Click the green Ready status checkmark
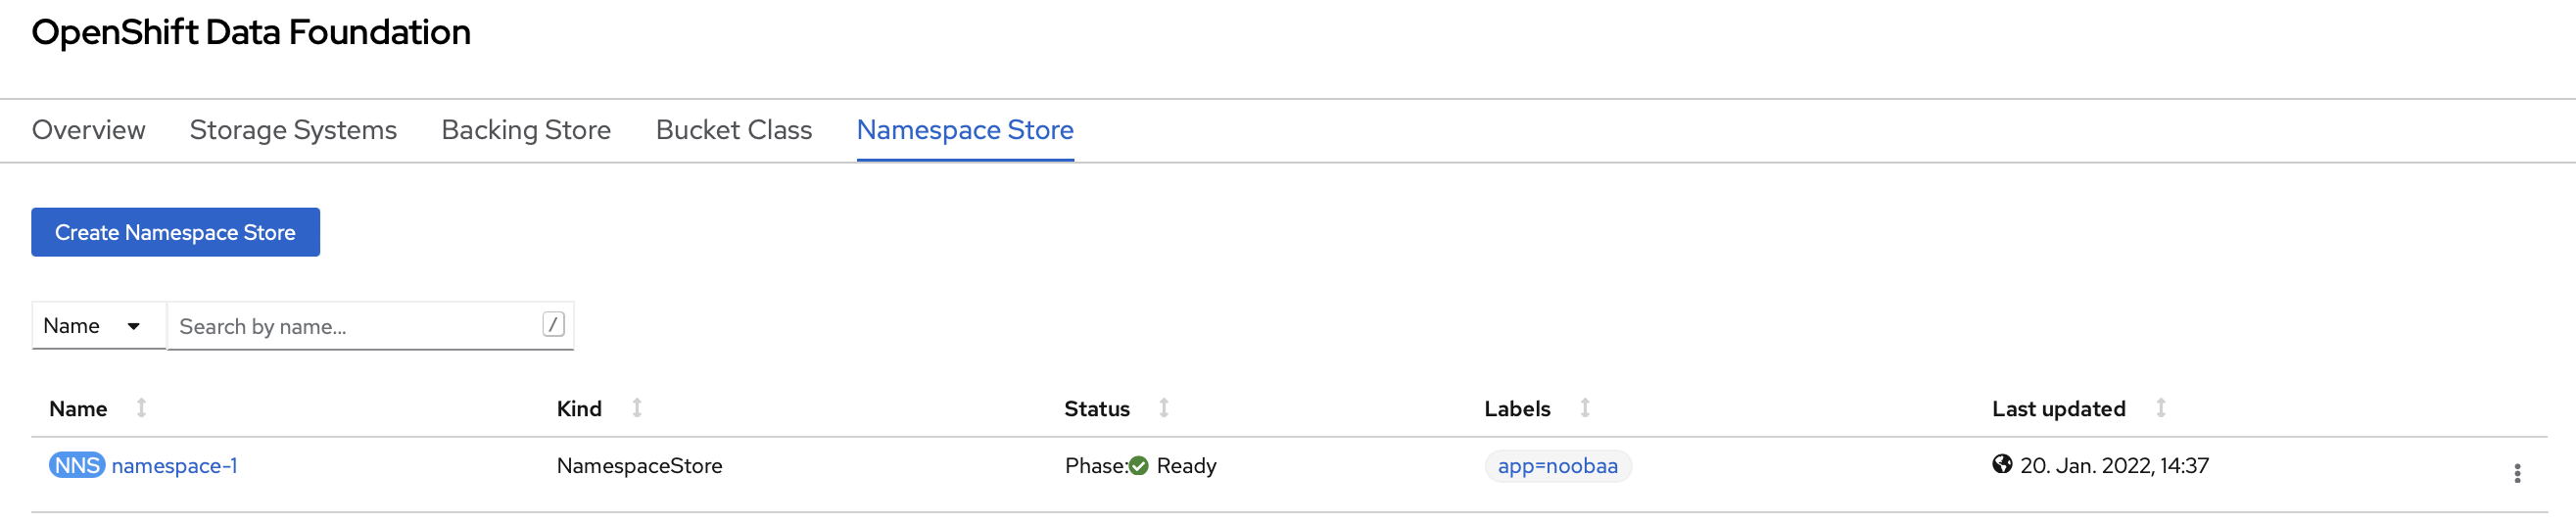Screen dimensions: 2576x523 pyautogui.click(x=1138, y=465)
